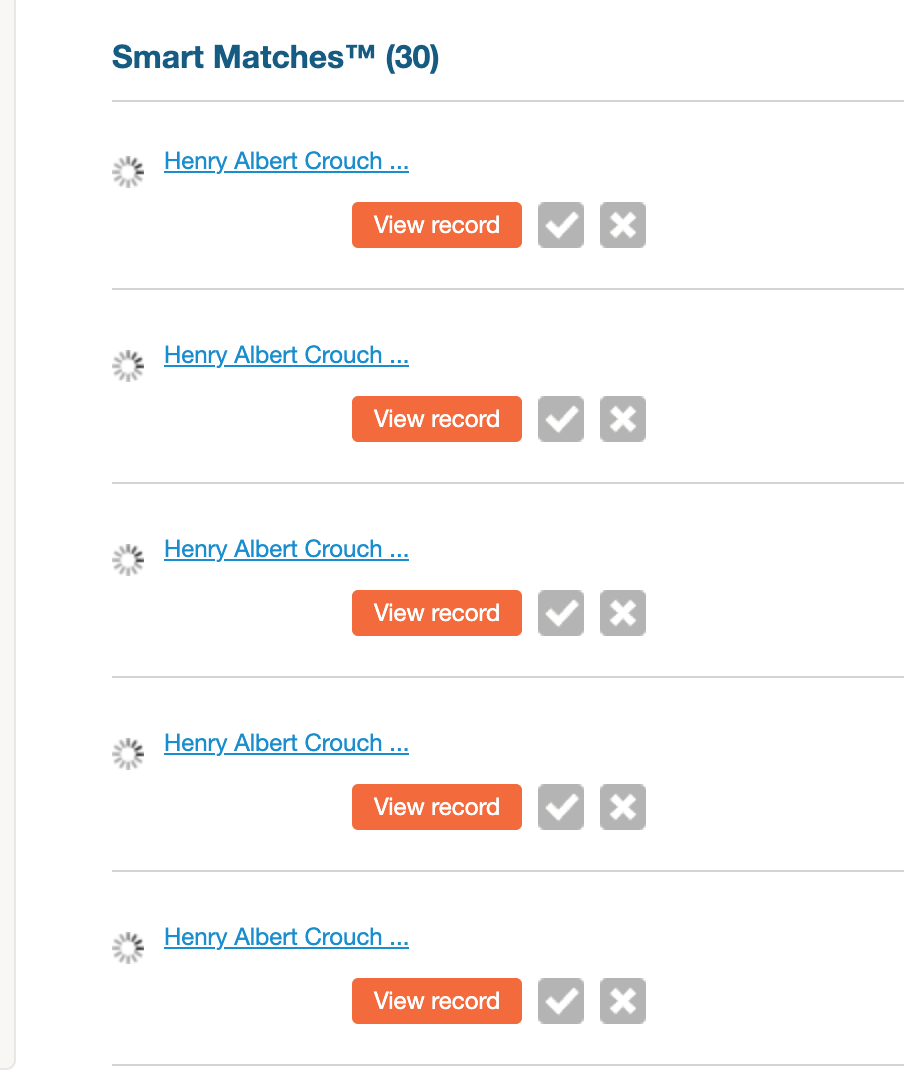Image resolution: width=904 pixels, height=1080 pixels.
Task: Open the second Henry Albert Crouch link
Action: [x=286, y=356]
